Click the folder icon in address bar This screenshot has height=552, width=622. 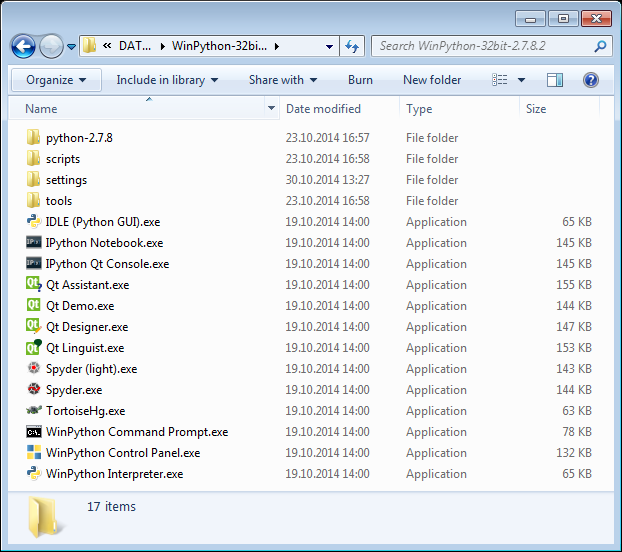coord(89,46)
